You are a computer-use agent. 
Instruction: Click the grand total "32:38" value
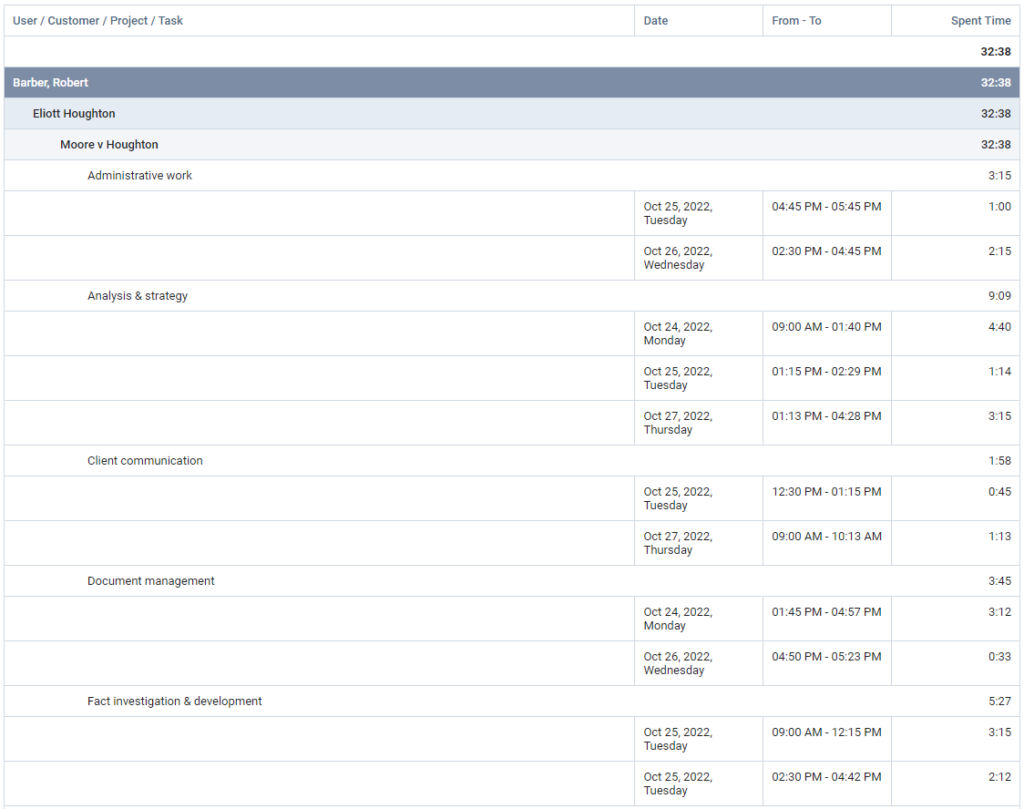(x=996, y=51)
